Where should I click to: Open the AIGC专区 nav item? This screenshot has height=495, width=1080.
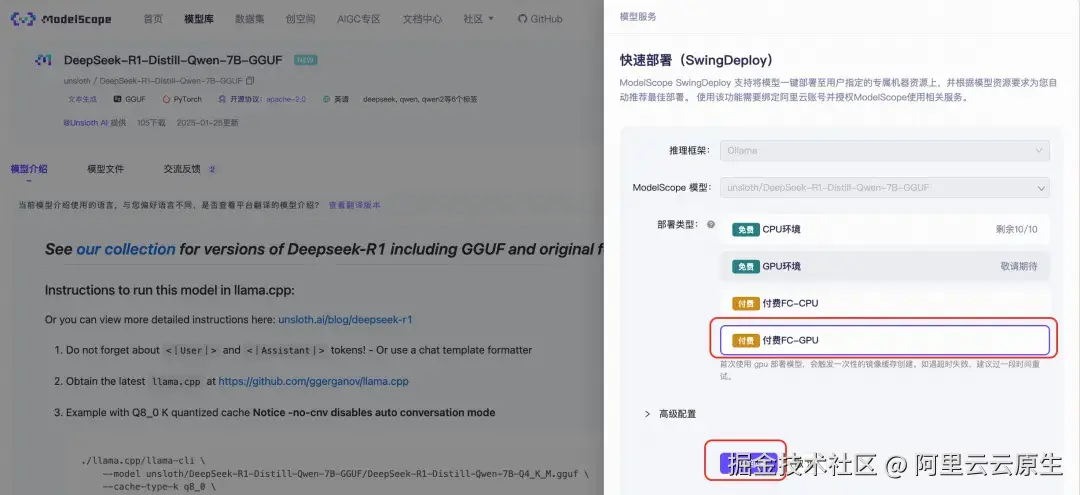tap(359, 19)
